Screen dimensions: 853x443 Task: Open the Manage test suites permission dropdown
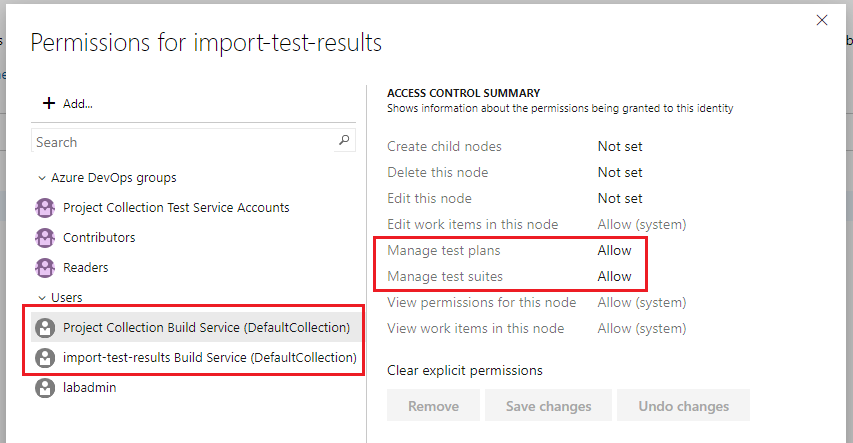click(x=615, y=276)
